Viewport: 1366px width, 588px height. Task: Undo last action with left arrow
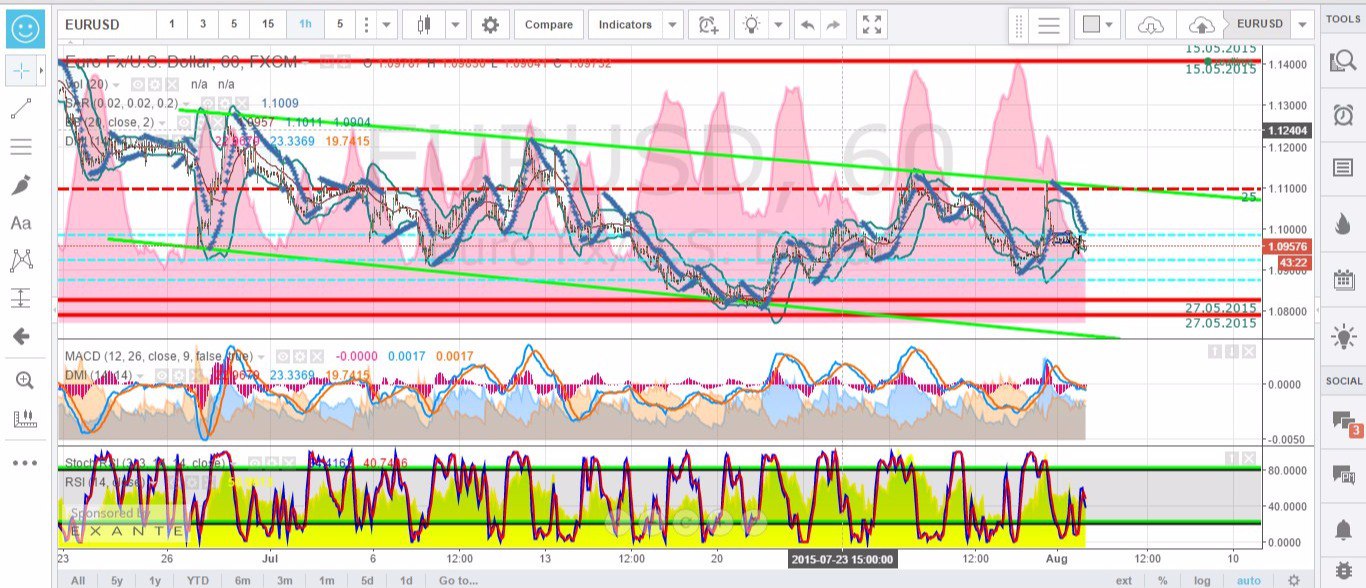point(808,24)
